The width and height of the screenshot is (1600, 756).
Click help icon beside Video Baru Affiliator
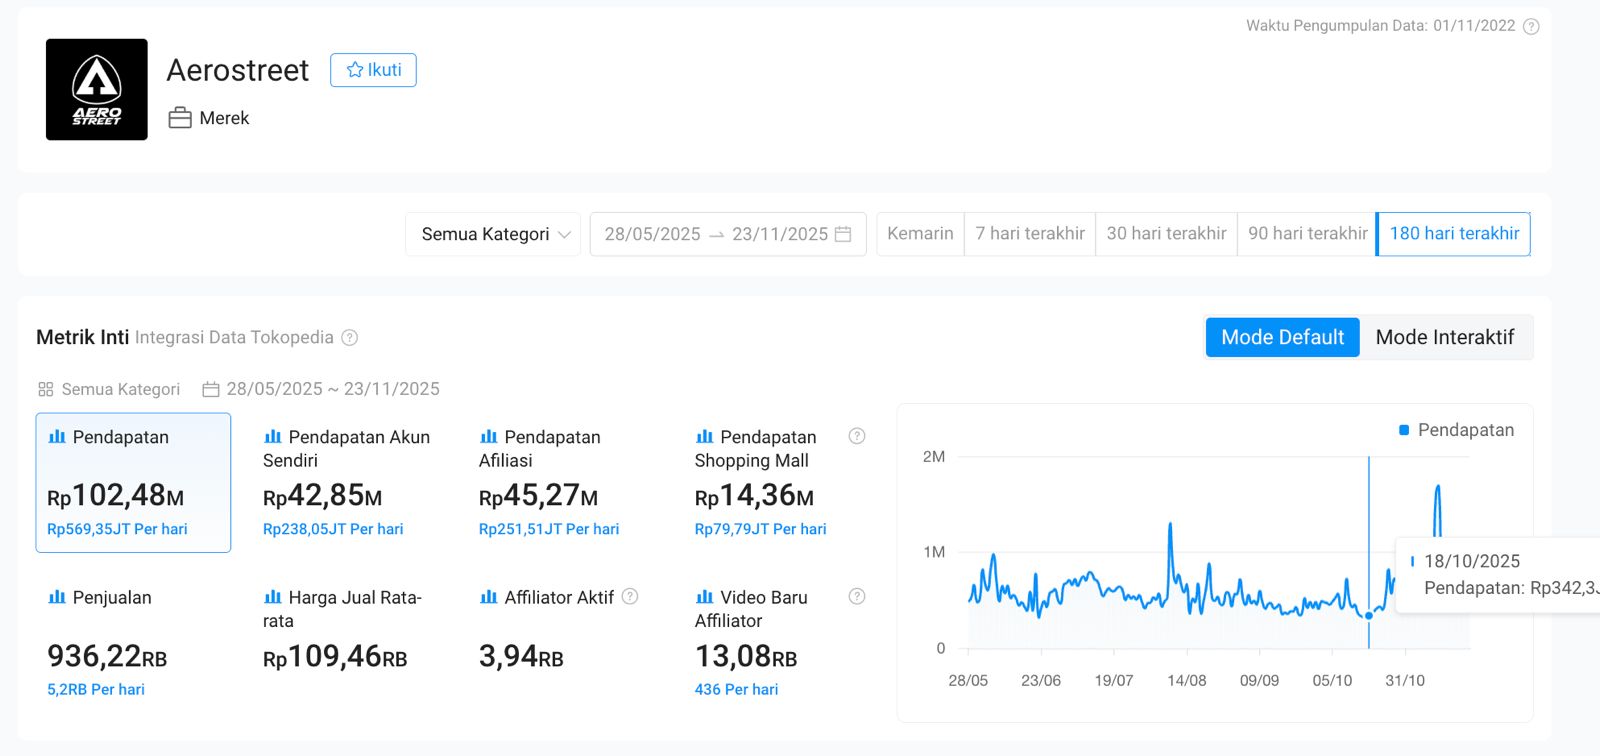(857, 596)
